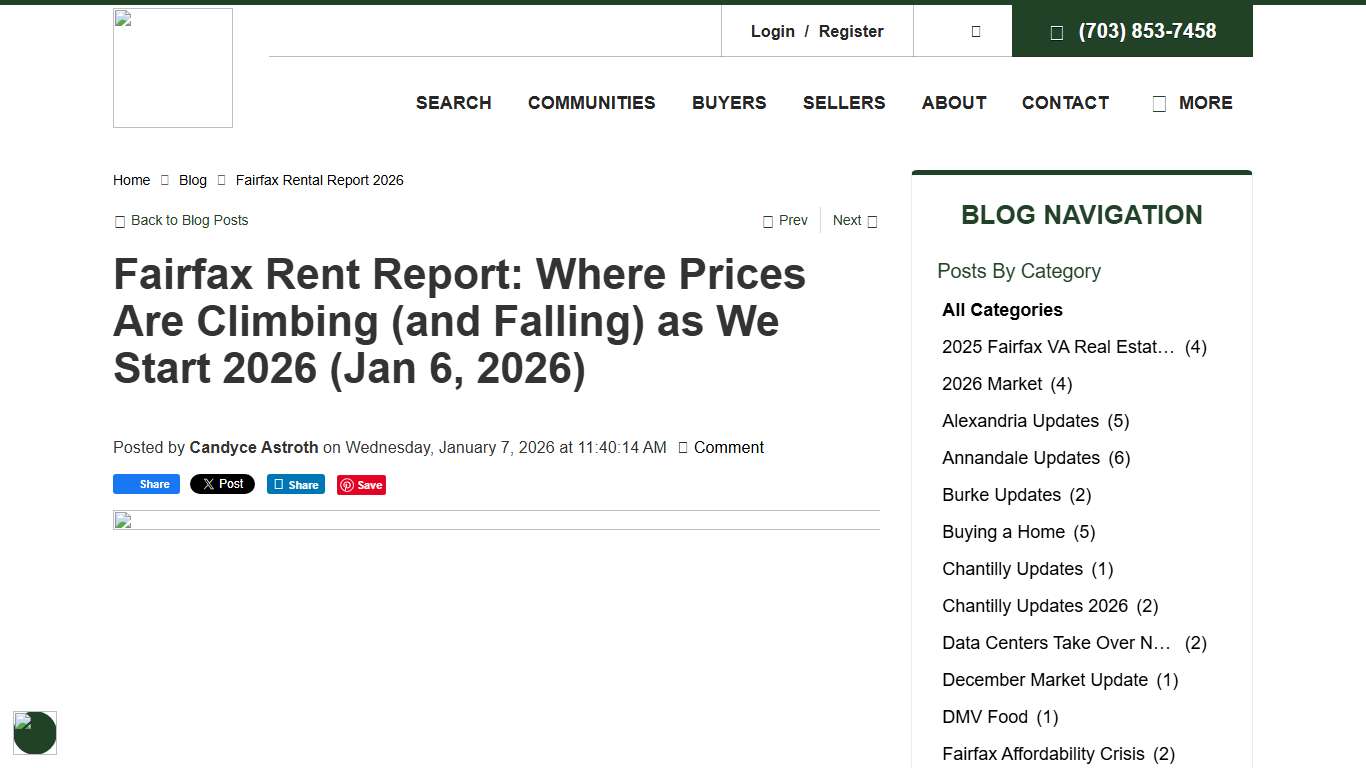Viewport: 1366px width, 768px height.
Task: Share the article via X Post
Action: (x=222, y=484)
